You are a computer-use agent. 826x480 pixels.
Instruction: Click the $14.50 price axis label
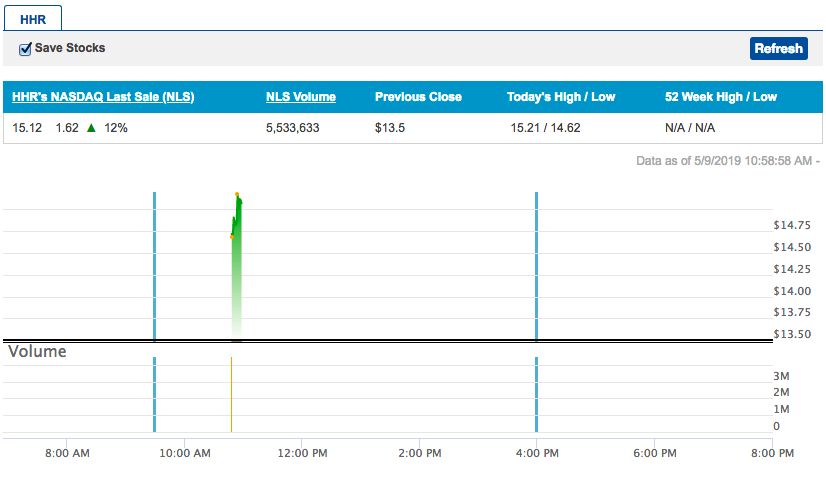point(792,247)
